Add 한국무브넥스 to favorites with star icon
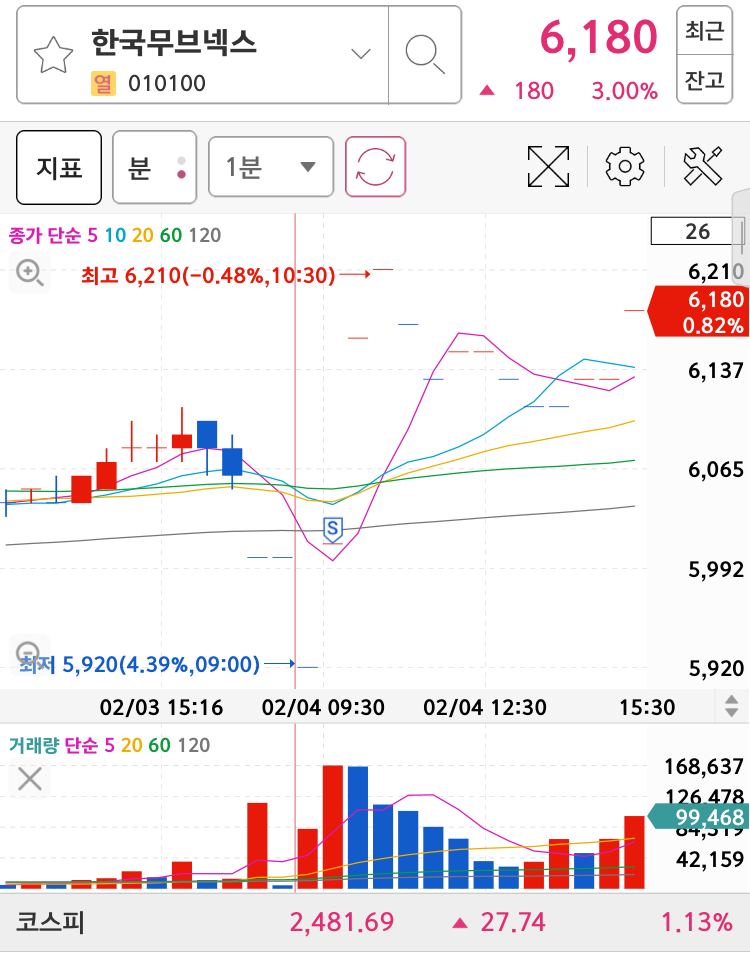 [x=53, y=55]
